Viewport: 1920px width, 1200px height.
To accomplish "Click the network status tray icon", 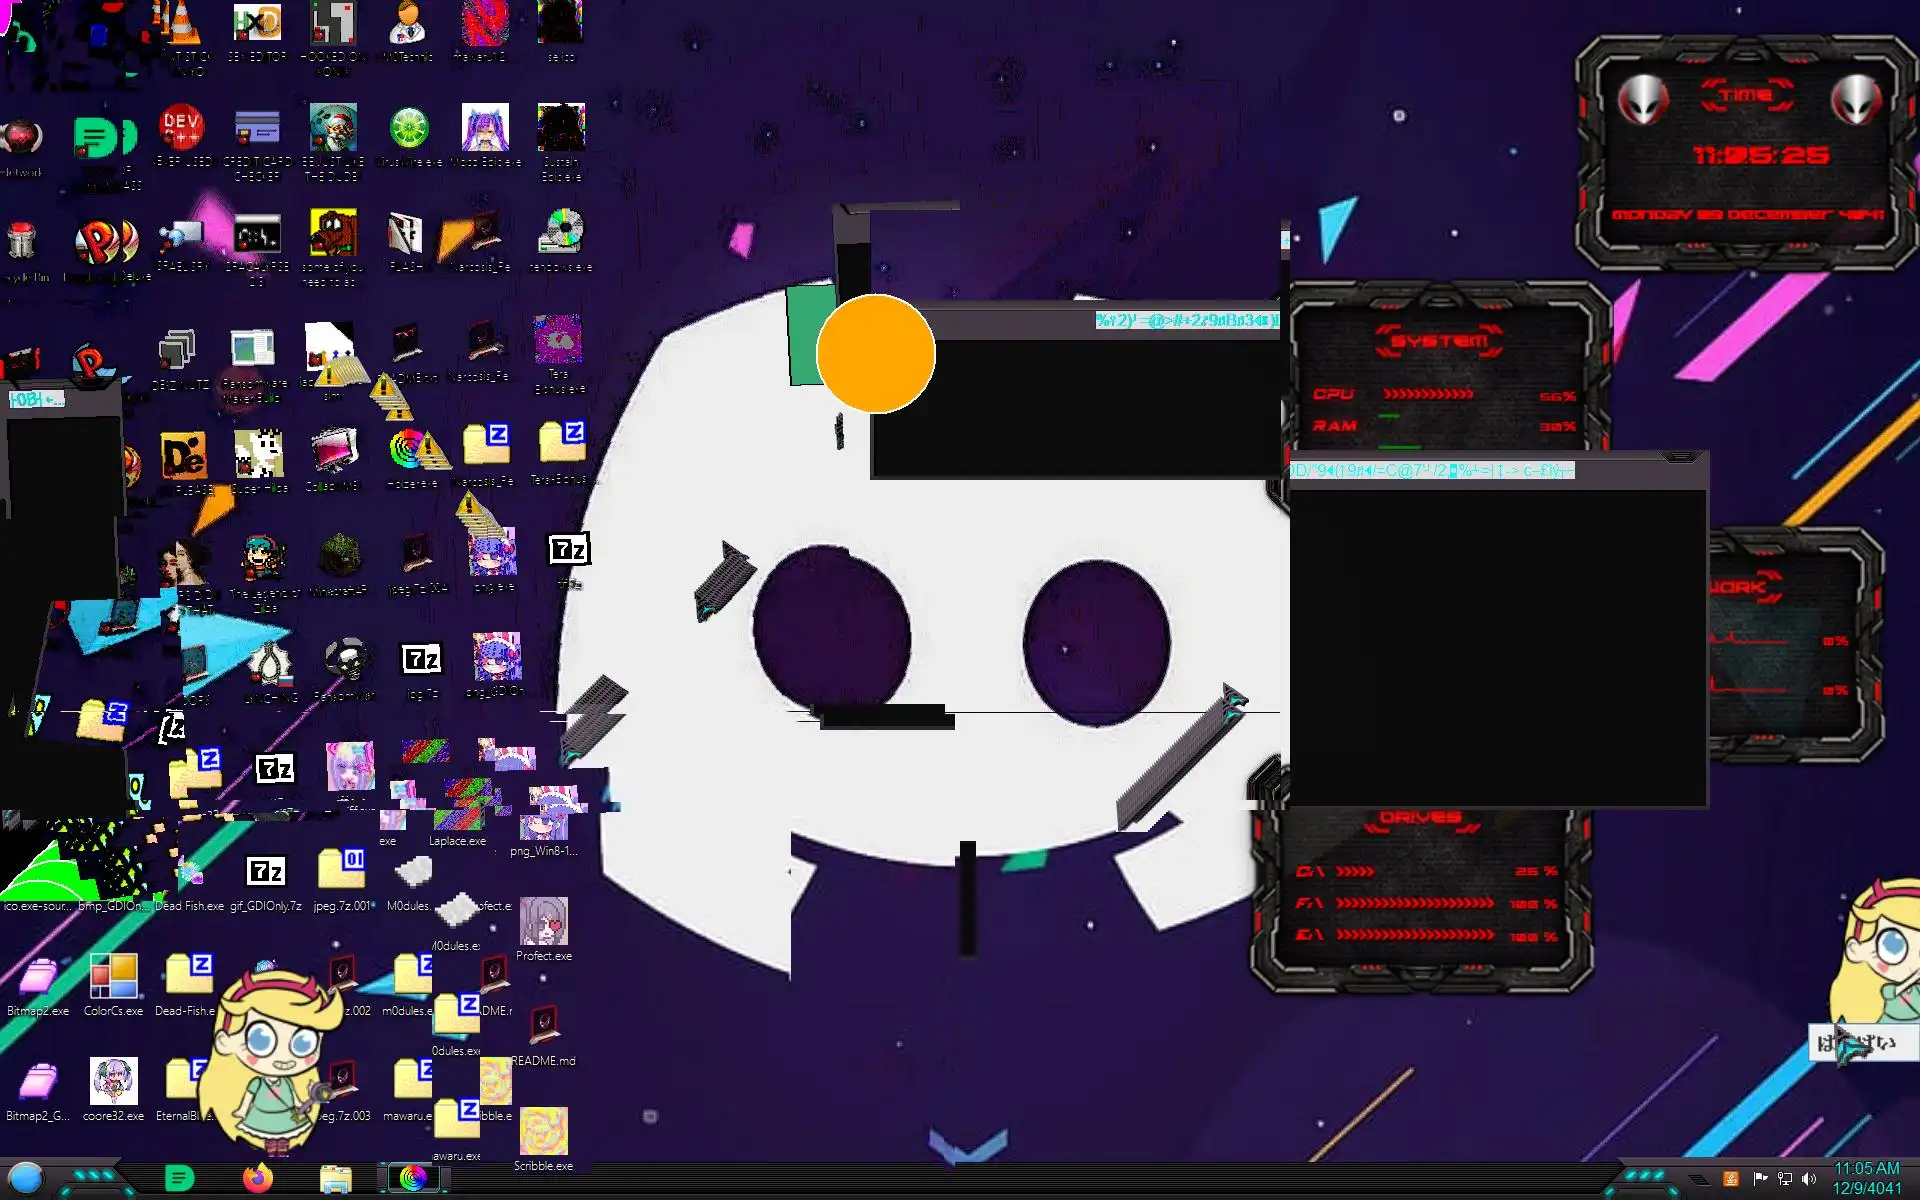I will (x=1785, y=1179).
